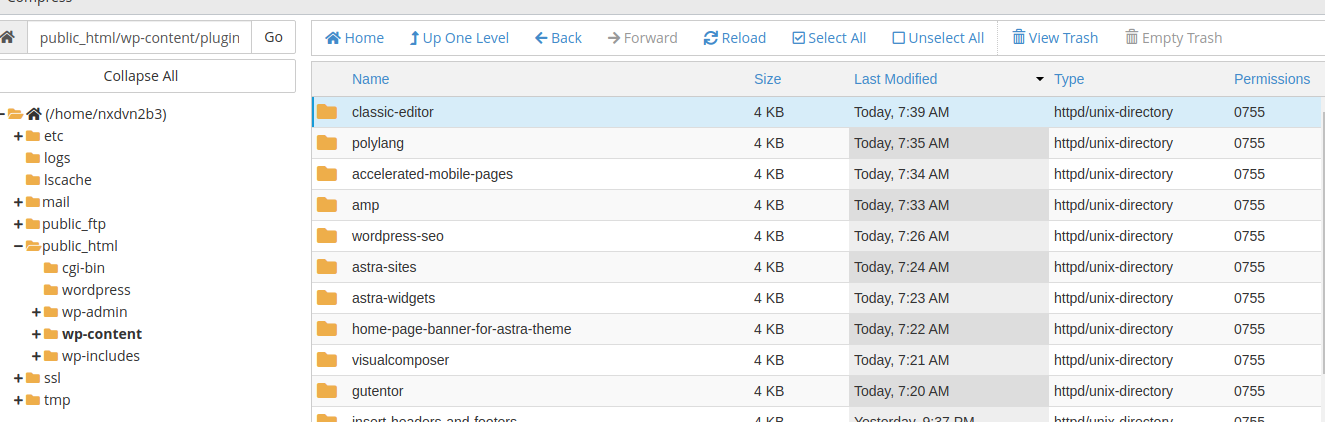Click the sort arrow next to Last Modified
Screen dimensions: 1325x422
(x=1040, y=79)
